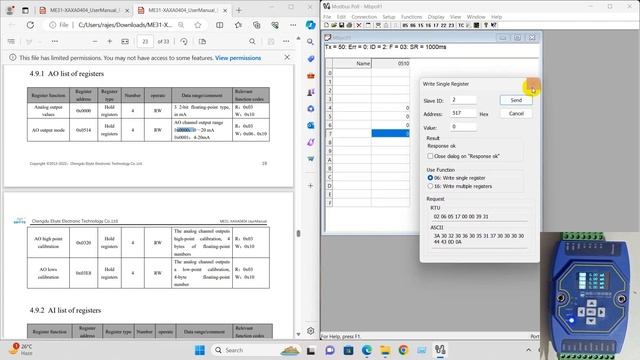Click function 15 toolbar button
The width and height of the screenshot is (640, 360).
(420, 25)
